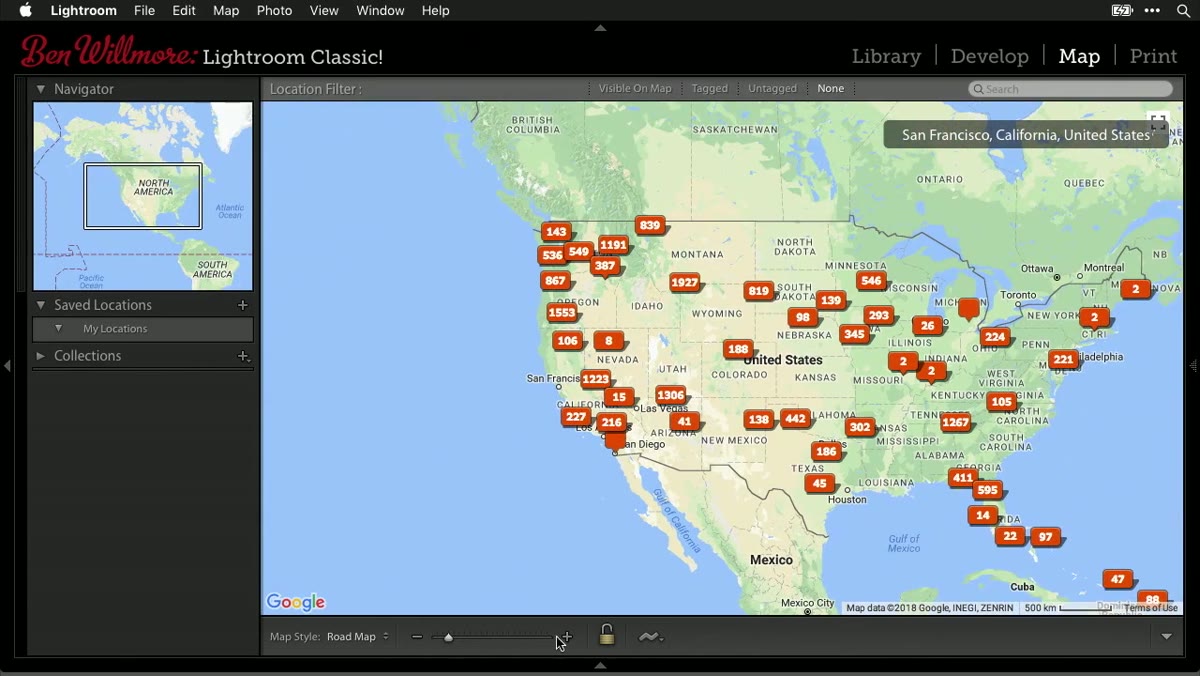Switch to the Develop module
Screen dimensions: 1200x676
tap(990, 56)
